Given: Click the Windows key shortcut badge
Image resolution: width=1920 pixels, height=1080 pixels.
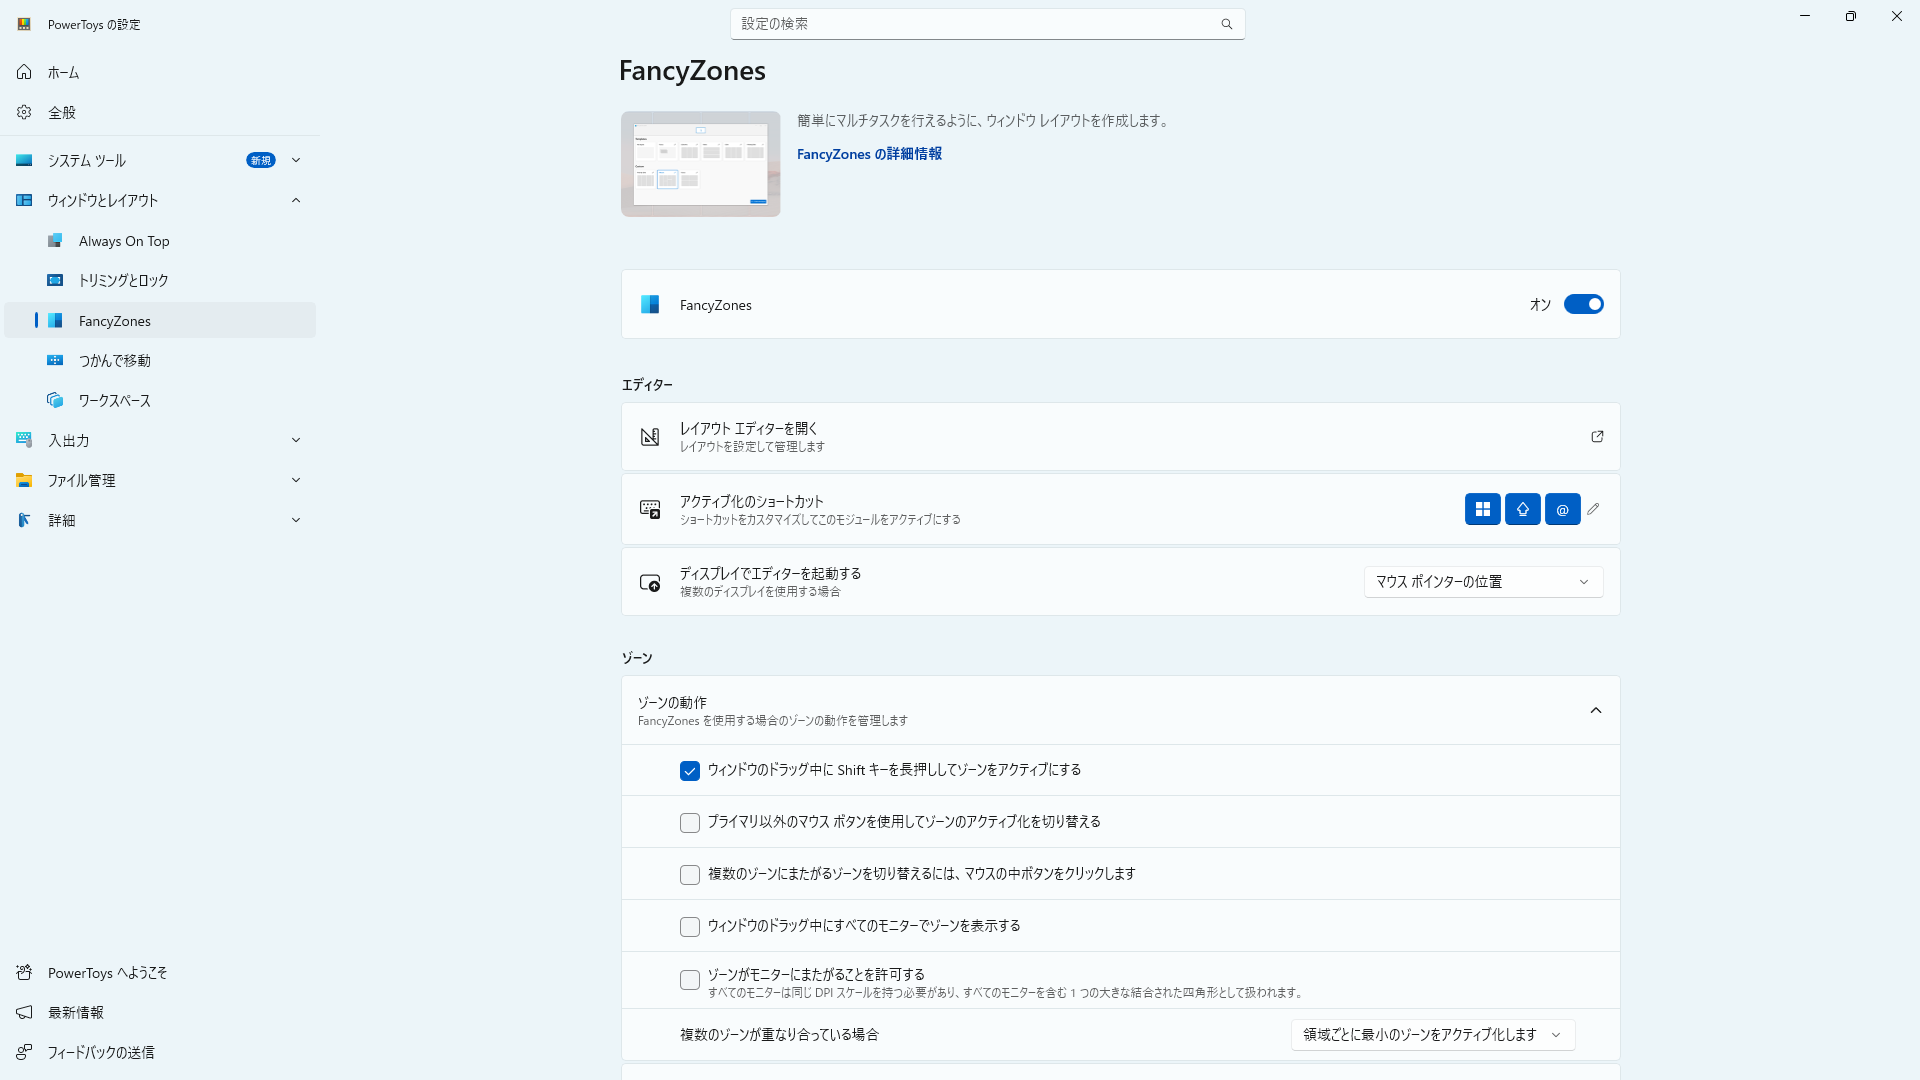Looking at the screenshot, I should [x=1483, y=510].
